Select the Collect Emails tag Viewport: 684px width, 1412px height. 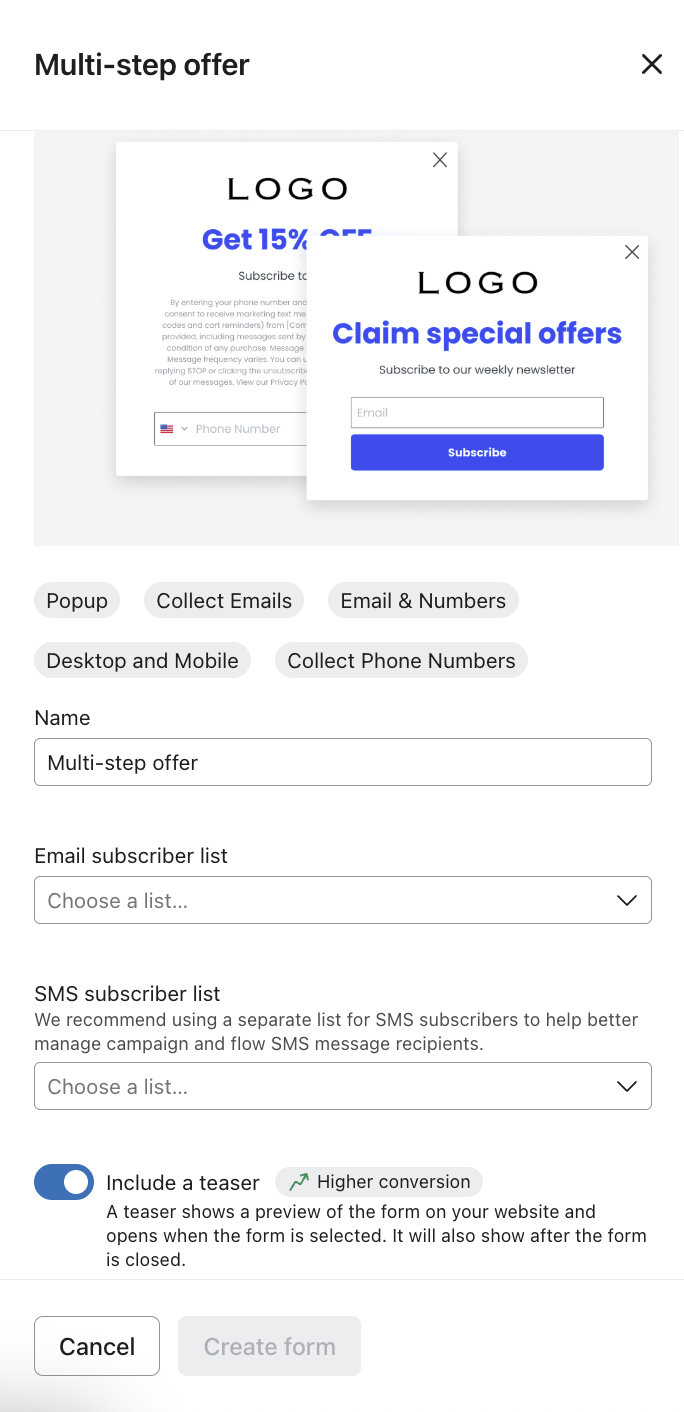pos(224,601)
